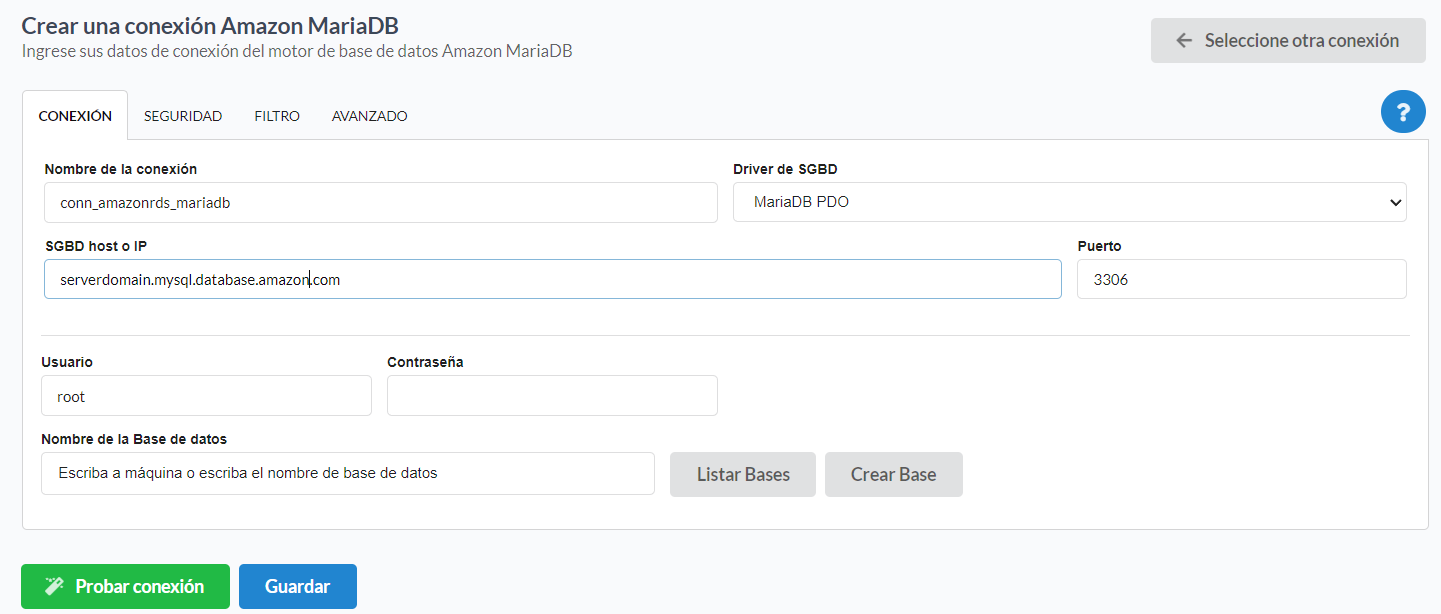Click the back arrow icon beside Seleccione otra conexión
Screen dimensions: 1441x614
point(1184,41)
